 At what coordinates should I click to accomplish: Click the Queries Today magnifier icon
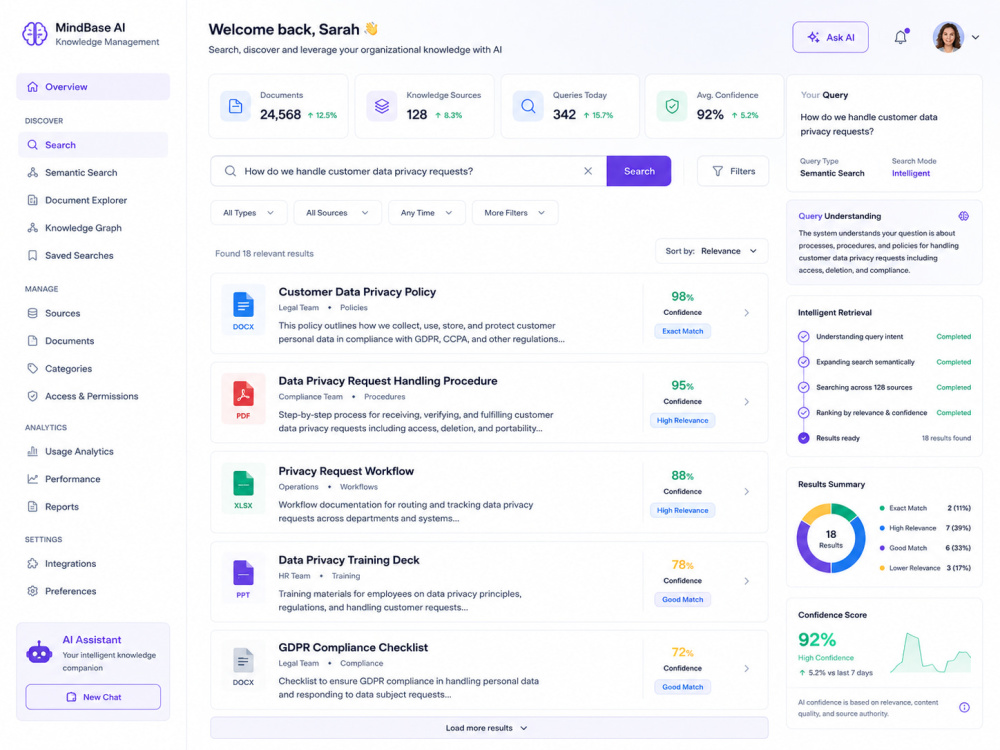pos(528,106)
